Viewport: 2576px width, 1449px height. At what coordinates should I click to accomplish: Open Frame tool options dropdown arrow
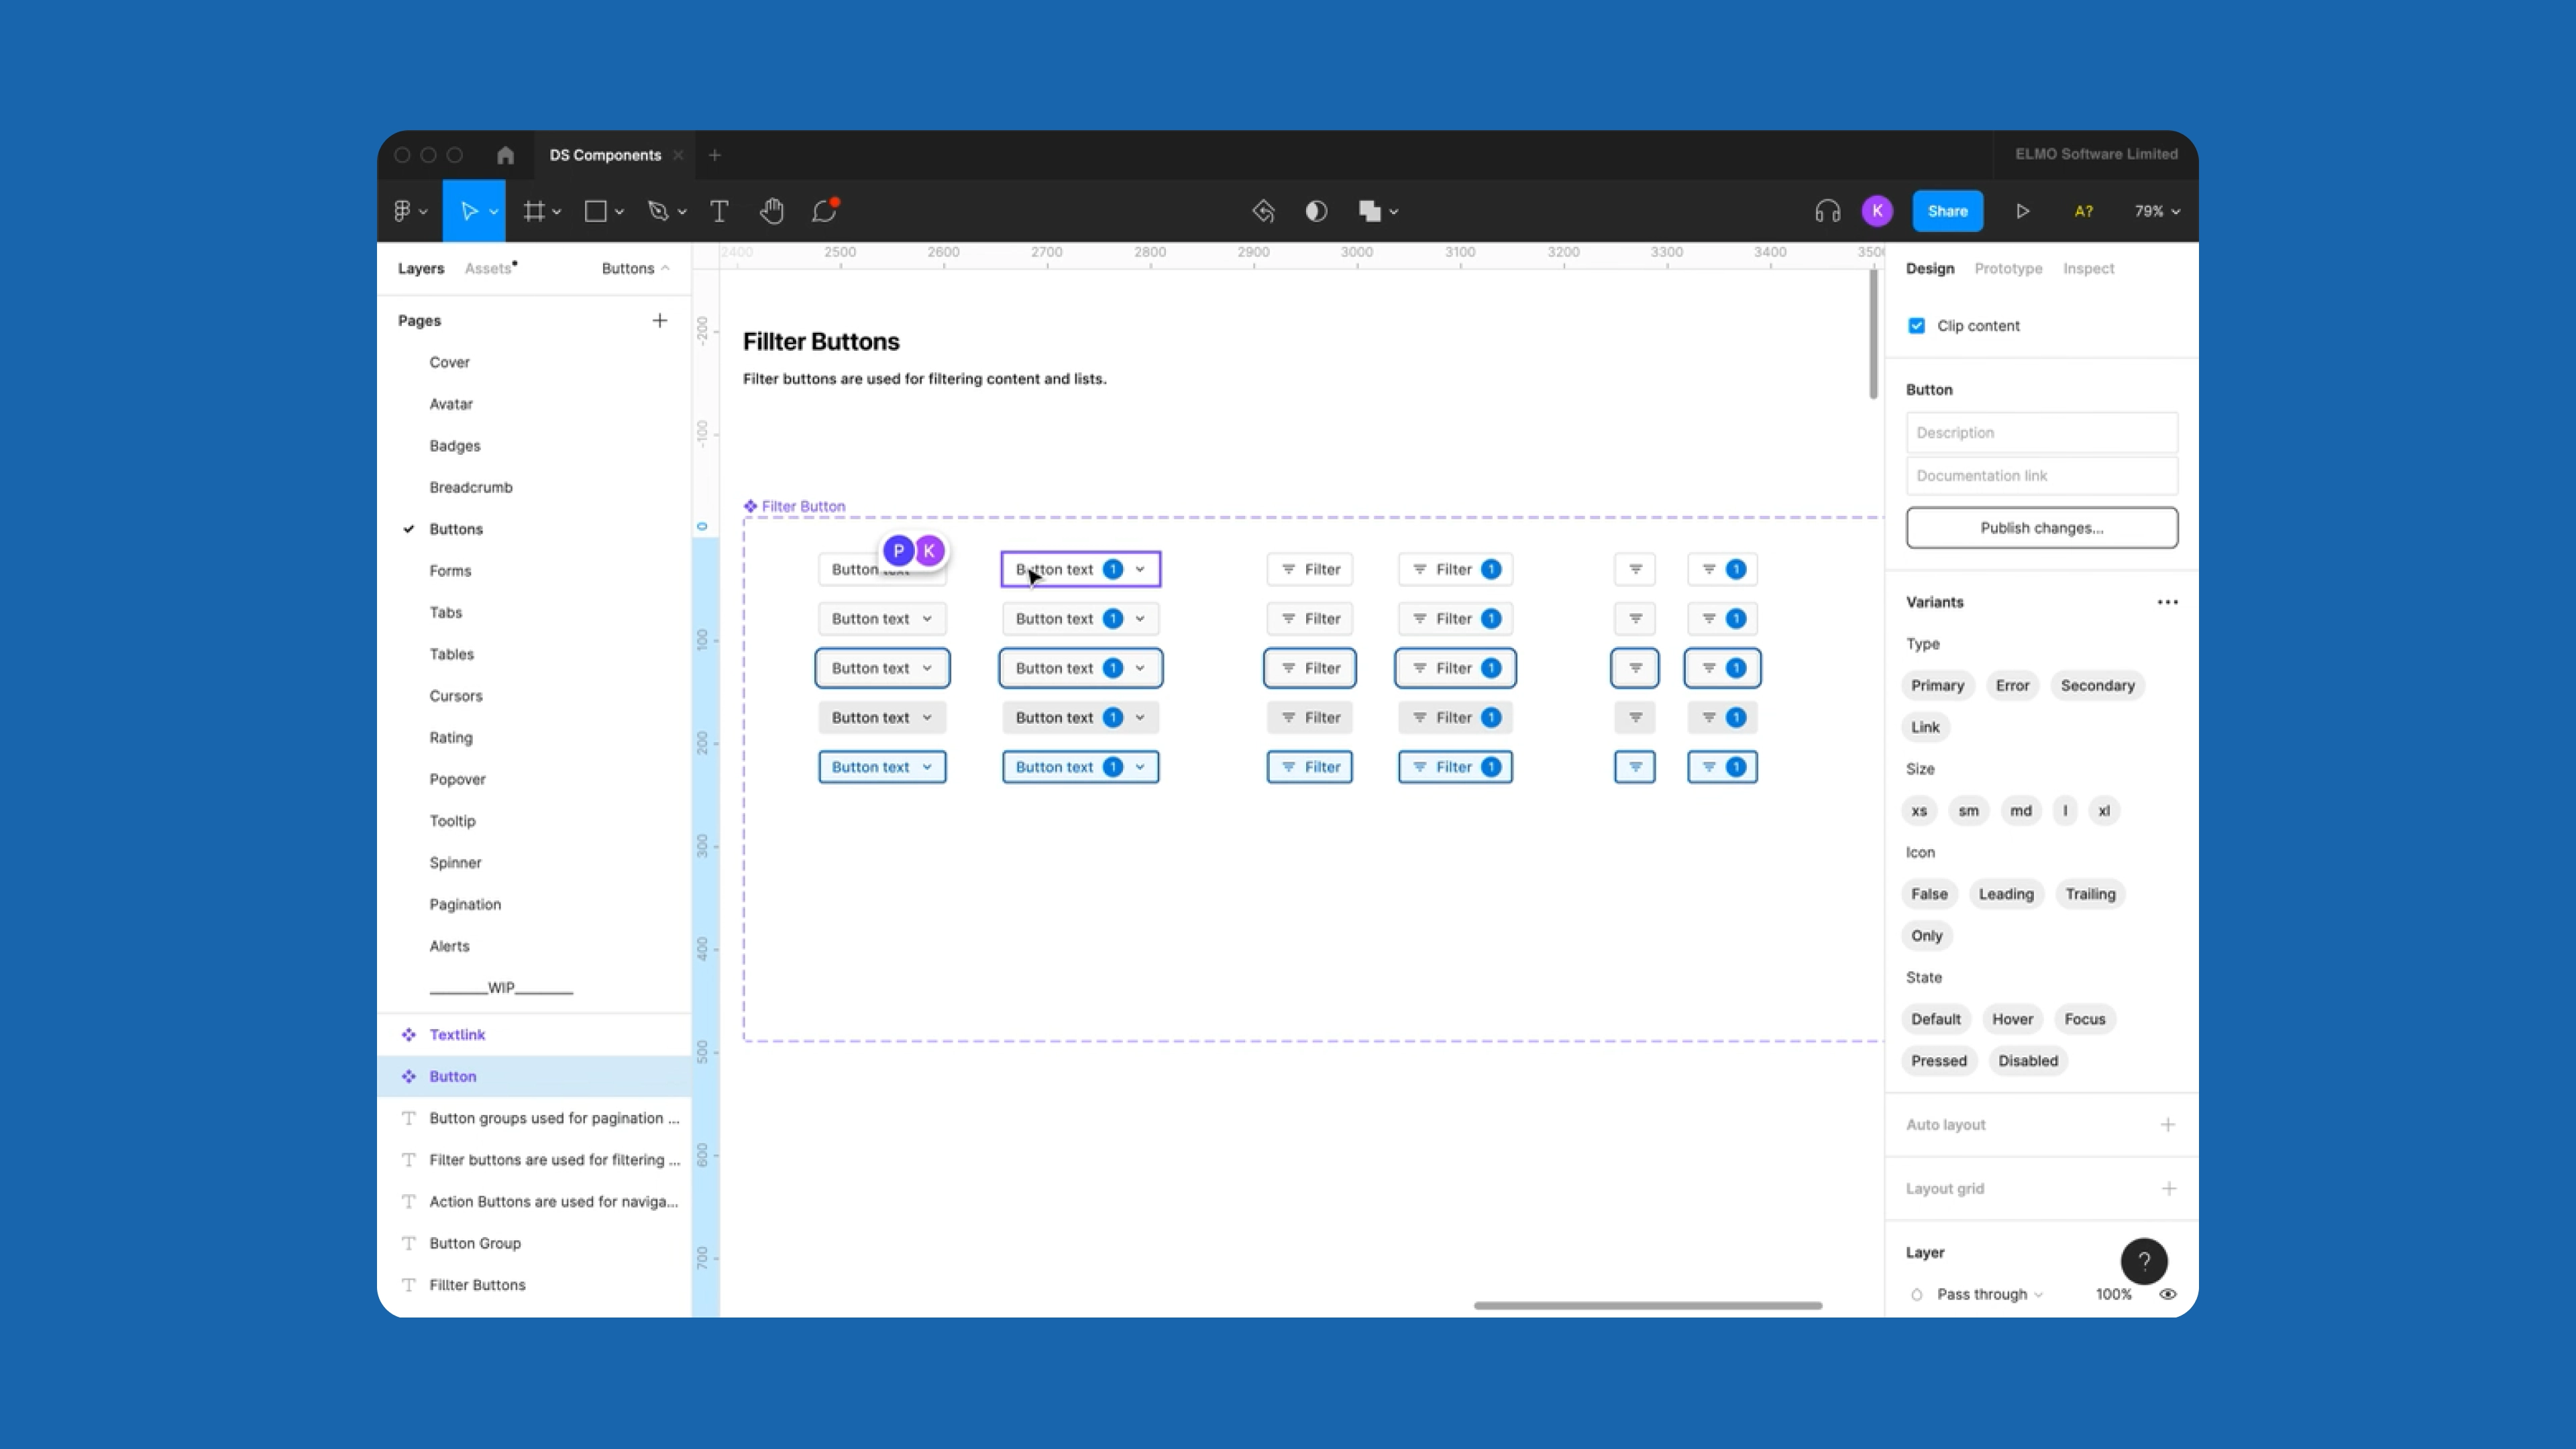(x=557, y=212)
